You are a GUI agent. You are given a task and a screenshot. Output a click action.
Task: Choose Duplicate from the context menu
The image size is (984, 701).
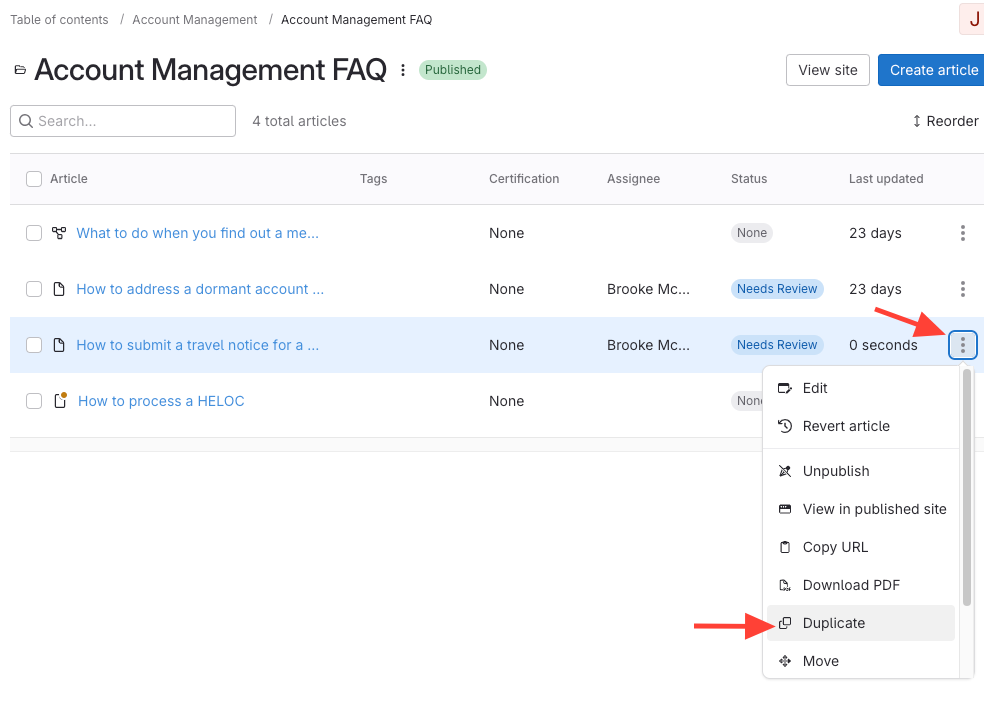pyautogui.click(x=834, y=623)
